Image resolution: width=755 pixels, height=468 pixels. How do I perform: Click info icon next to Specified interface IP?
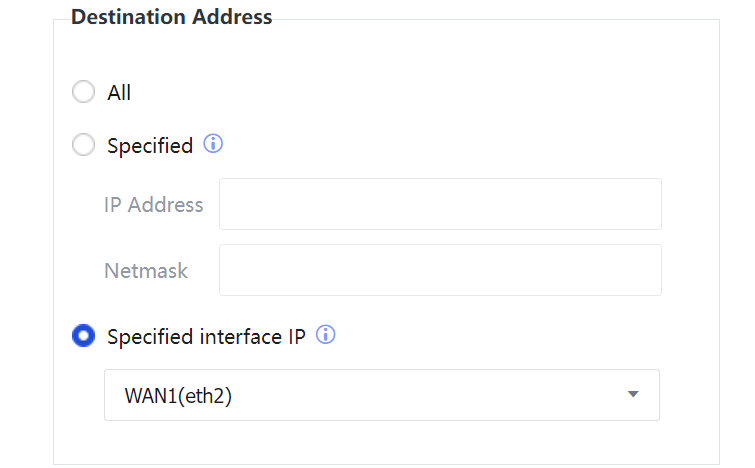pyautogui.click(x=325, y=335)
